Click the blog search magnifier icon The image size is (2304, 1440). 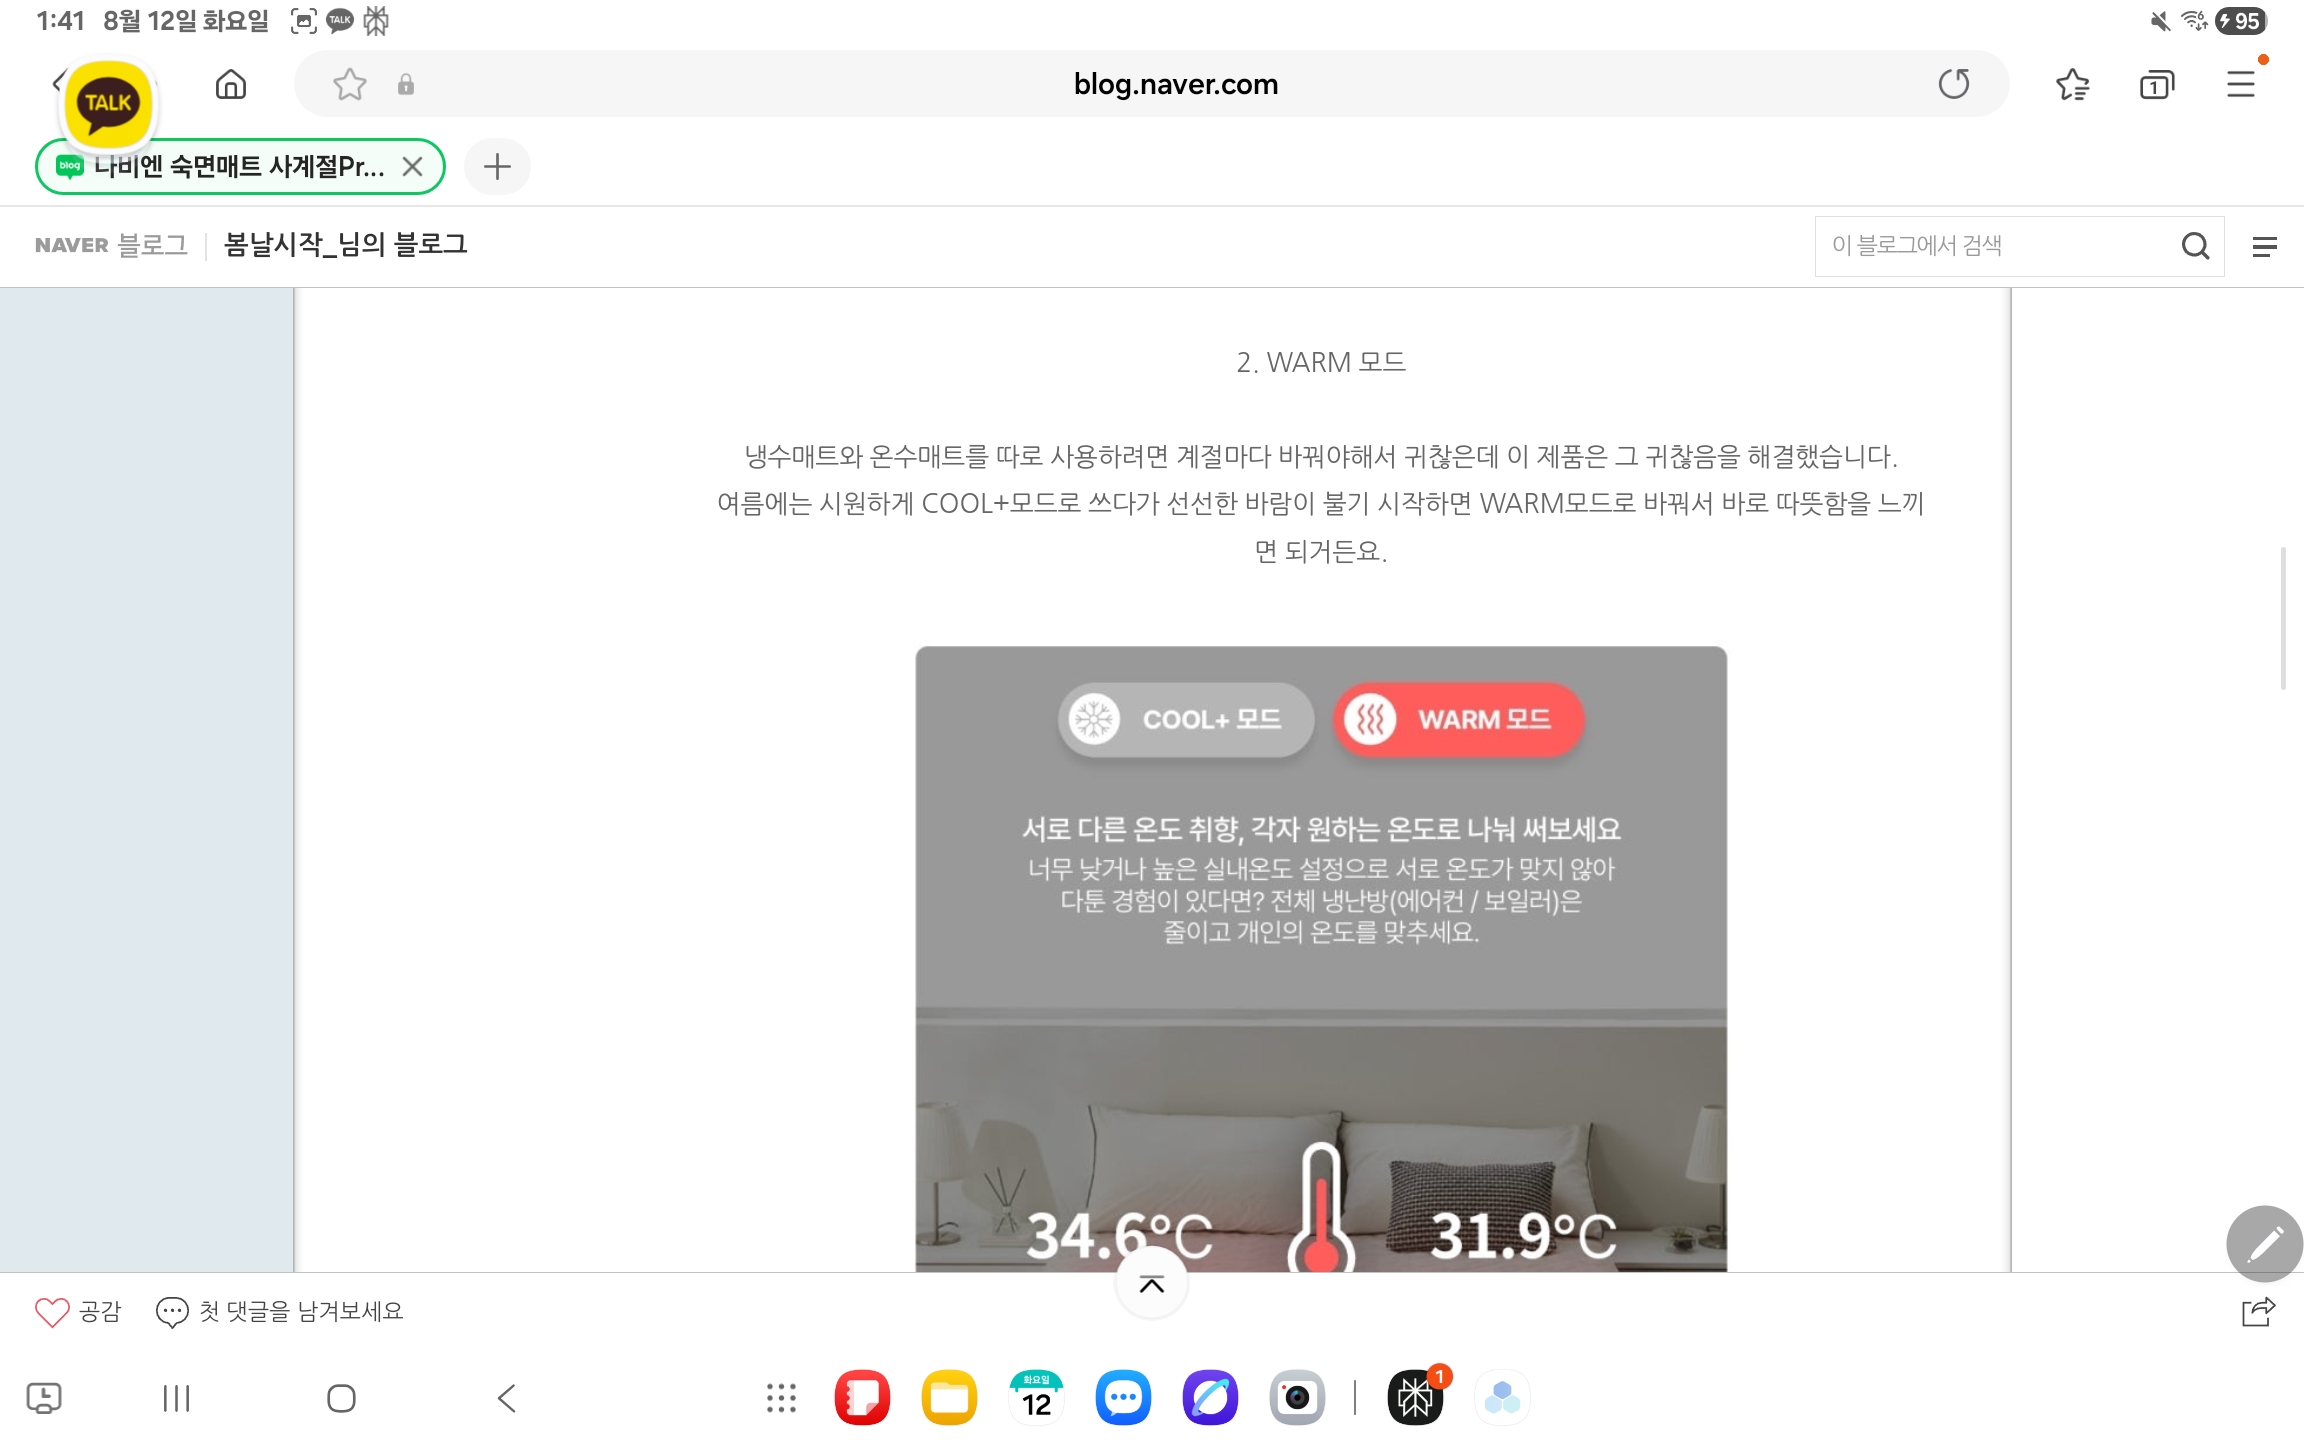(x=2195, y=246)
